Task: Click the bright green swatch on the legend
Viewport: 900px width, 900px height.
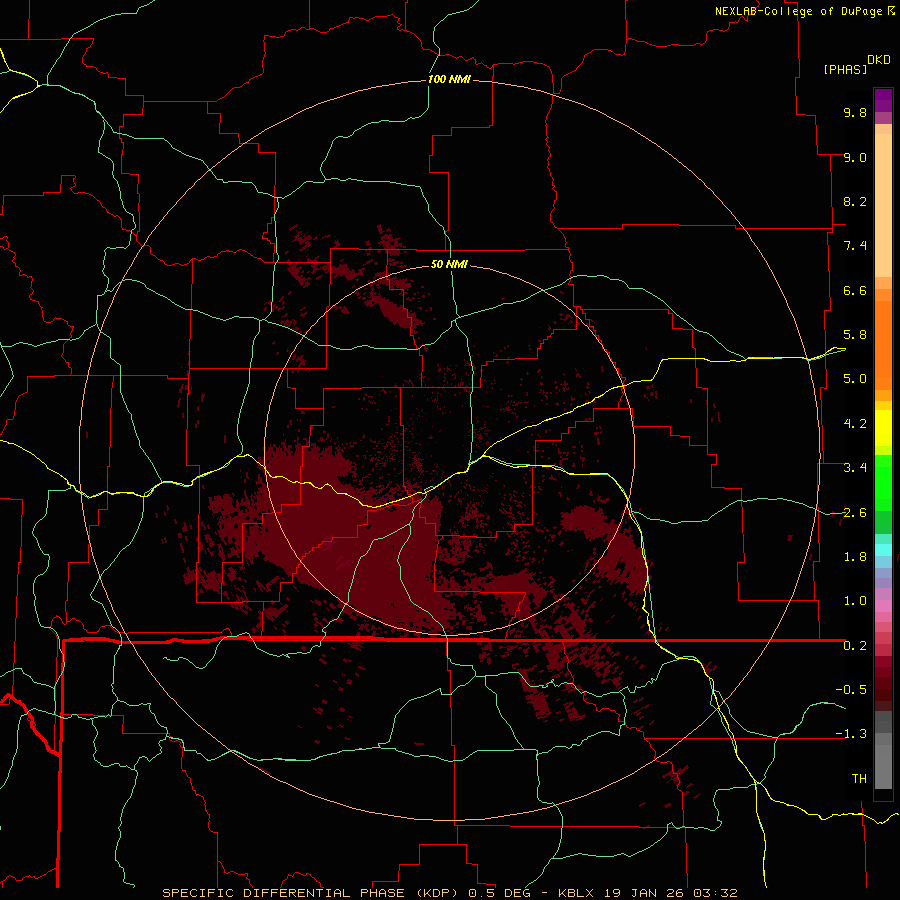Action: (x=883, y=482)
